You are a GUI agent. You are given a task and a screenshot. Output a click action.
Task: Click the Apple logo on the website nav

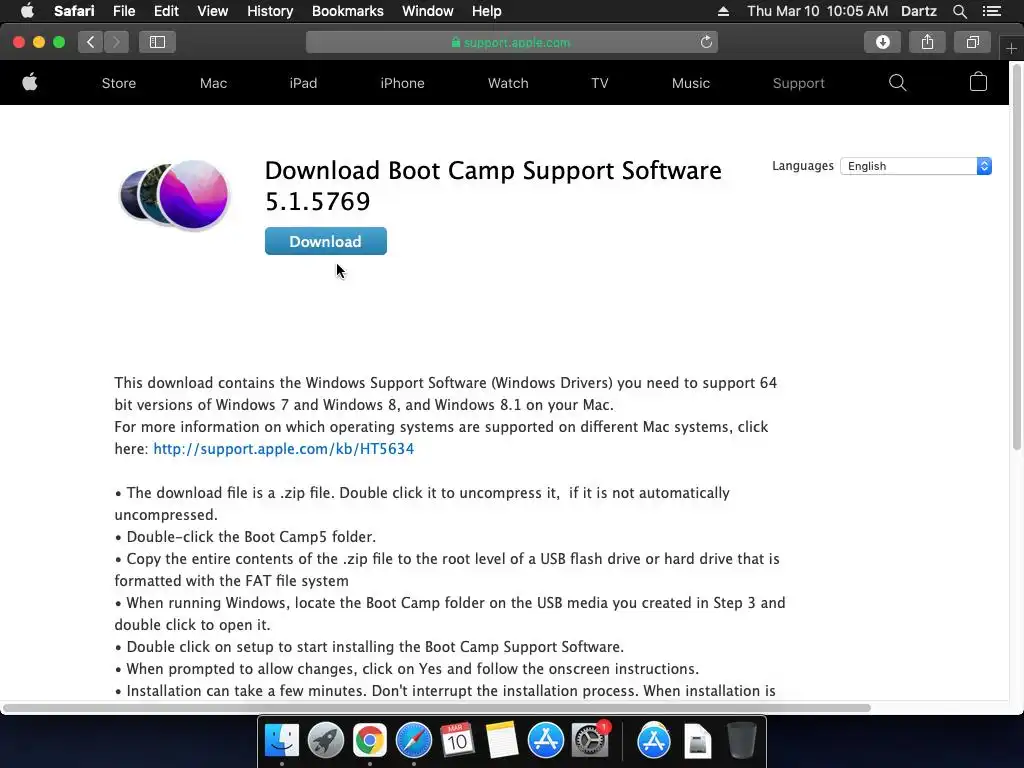[29, 82]
